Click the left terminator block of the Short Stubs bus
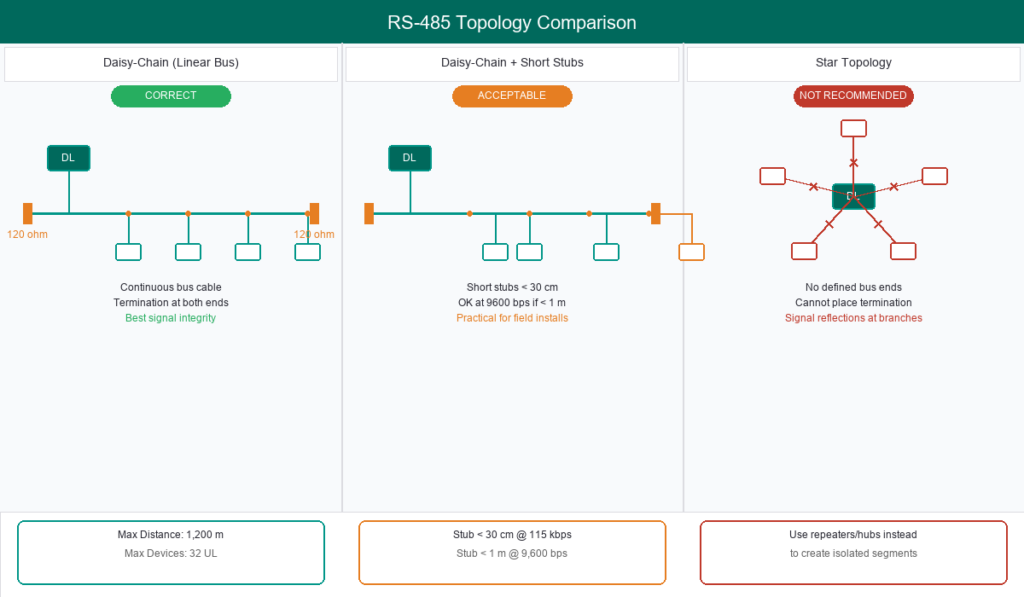Screen dimensions: 1024x597 coord(369,214)
